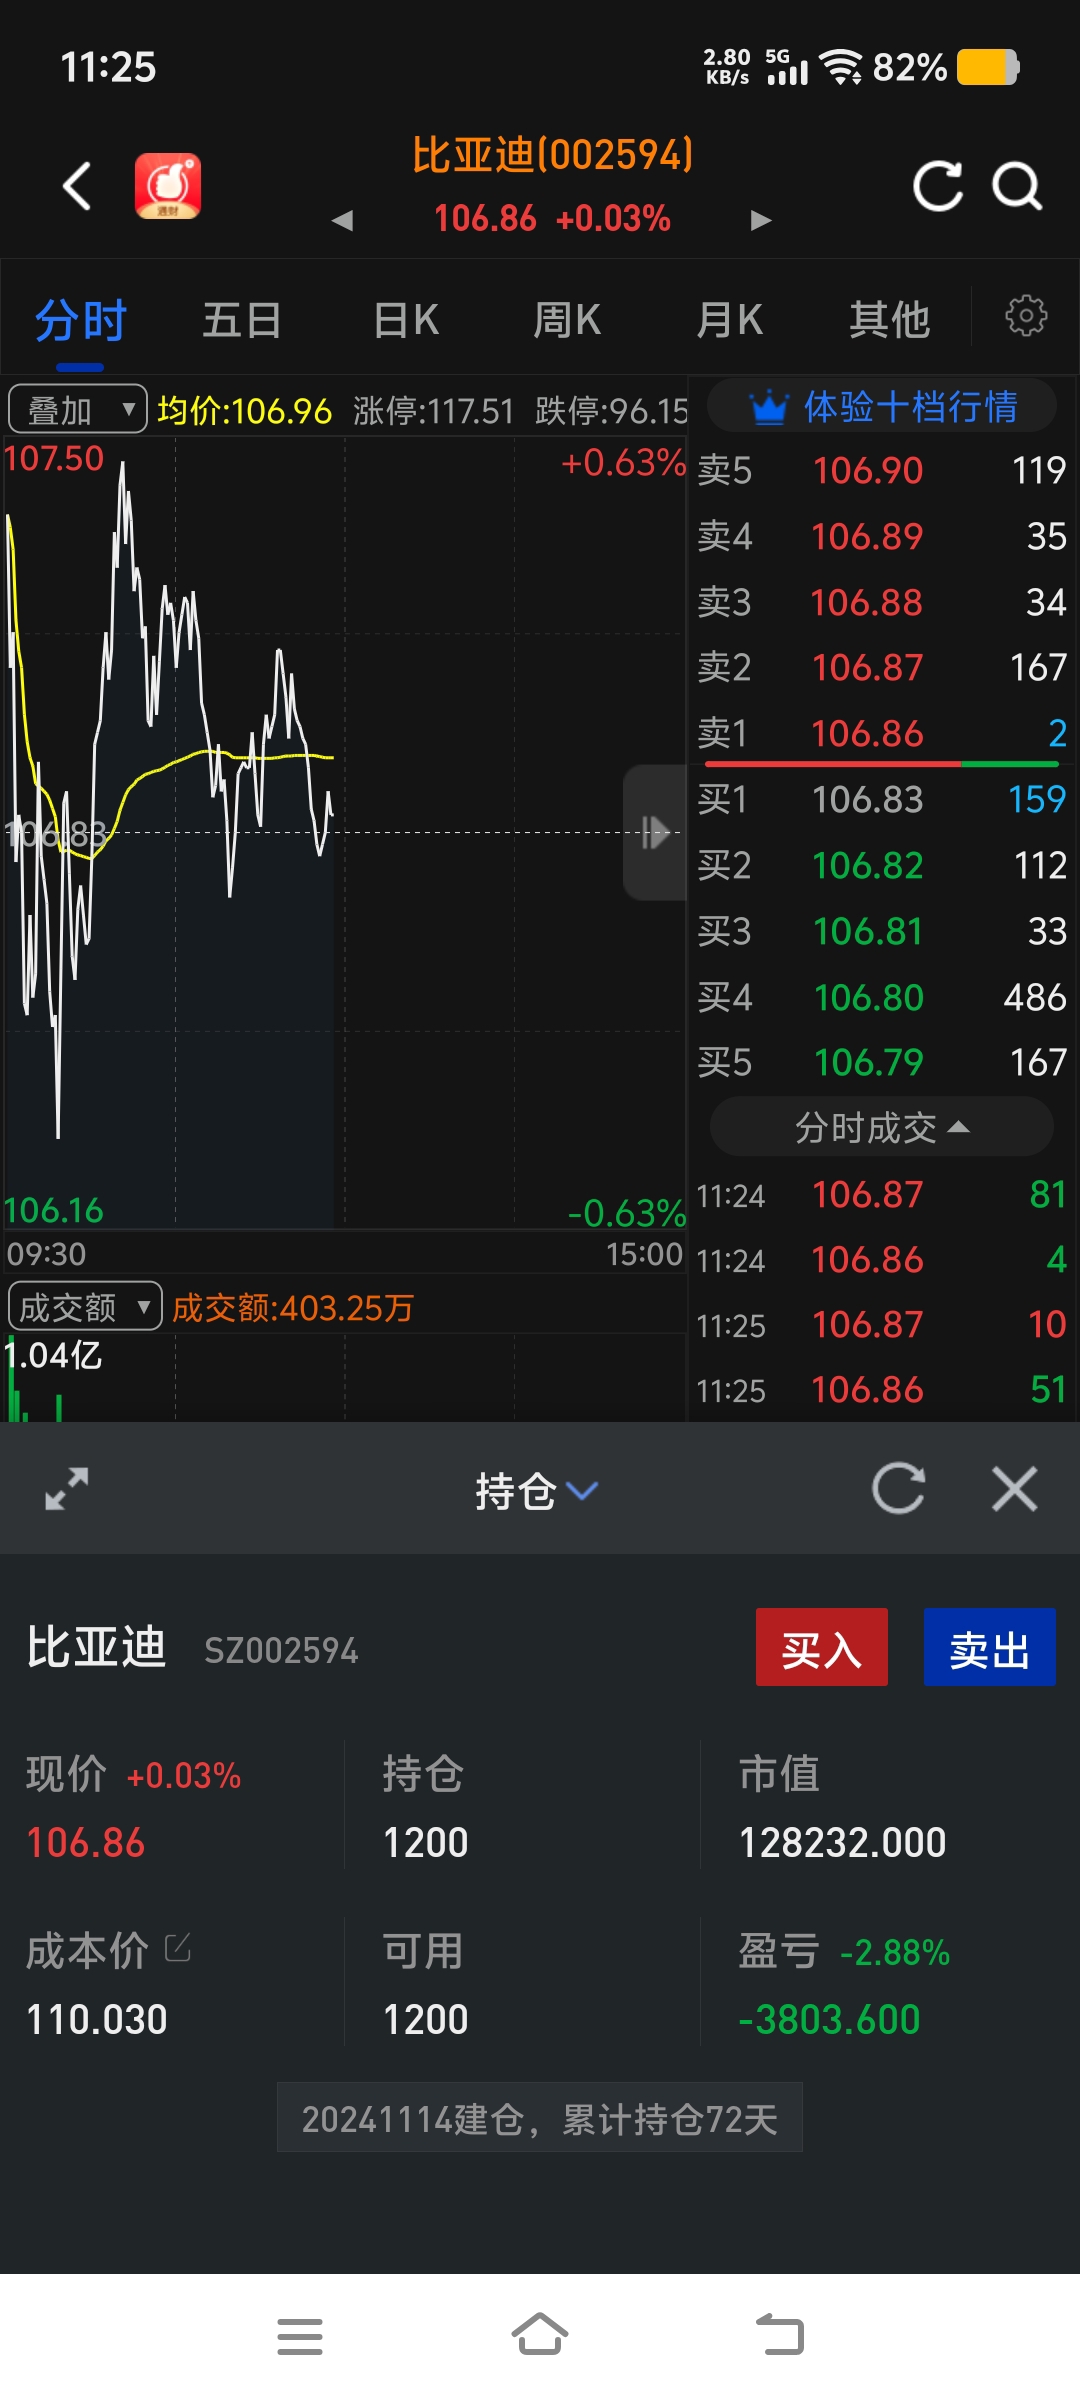Tap the blue 卖出 sell button

(x=990, y=1647)
